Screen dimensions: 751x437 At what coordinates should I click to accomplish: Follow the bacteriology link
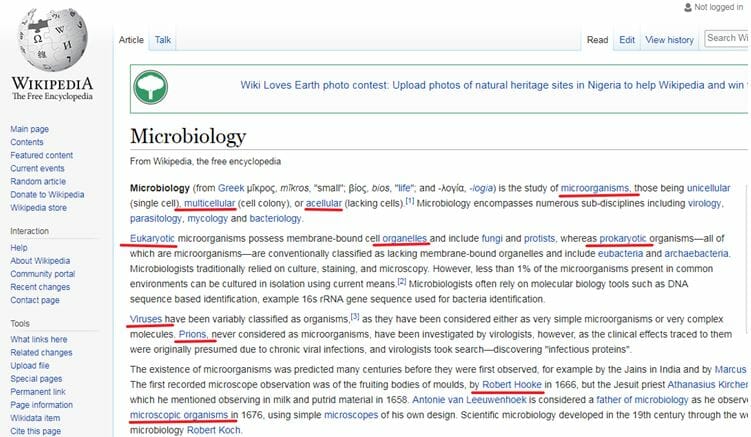point(275,218)
